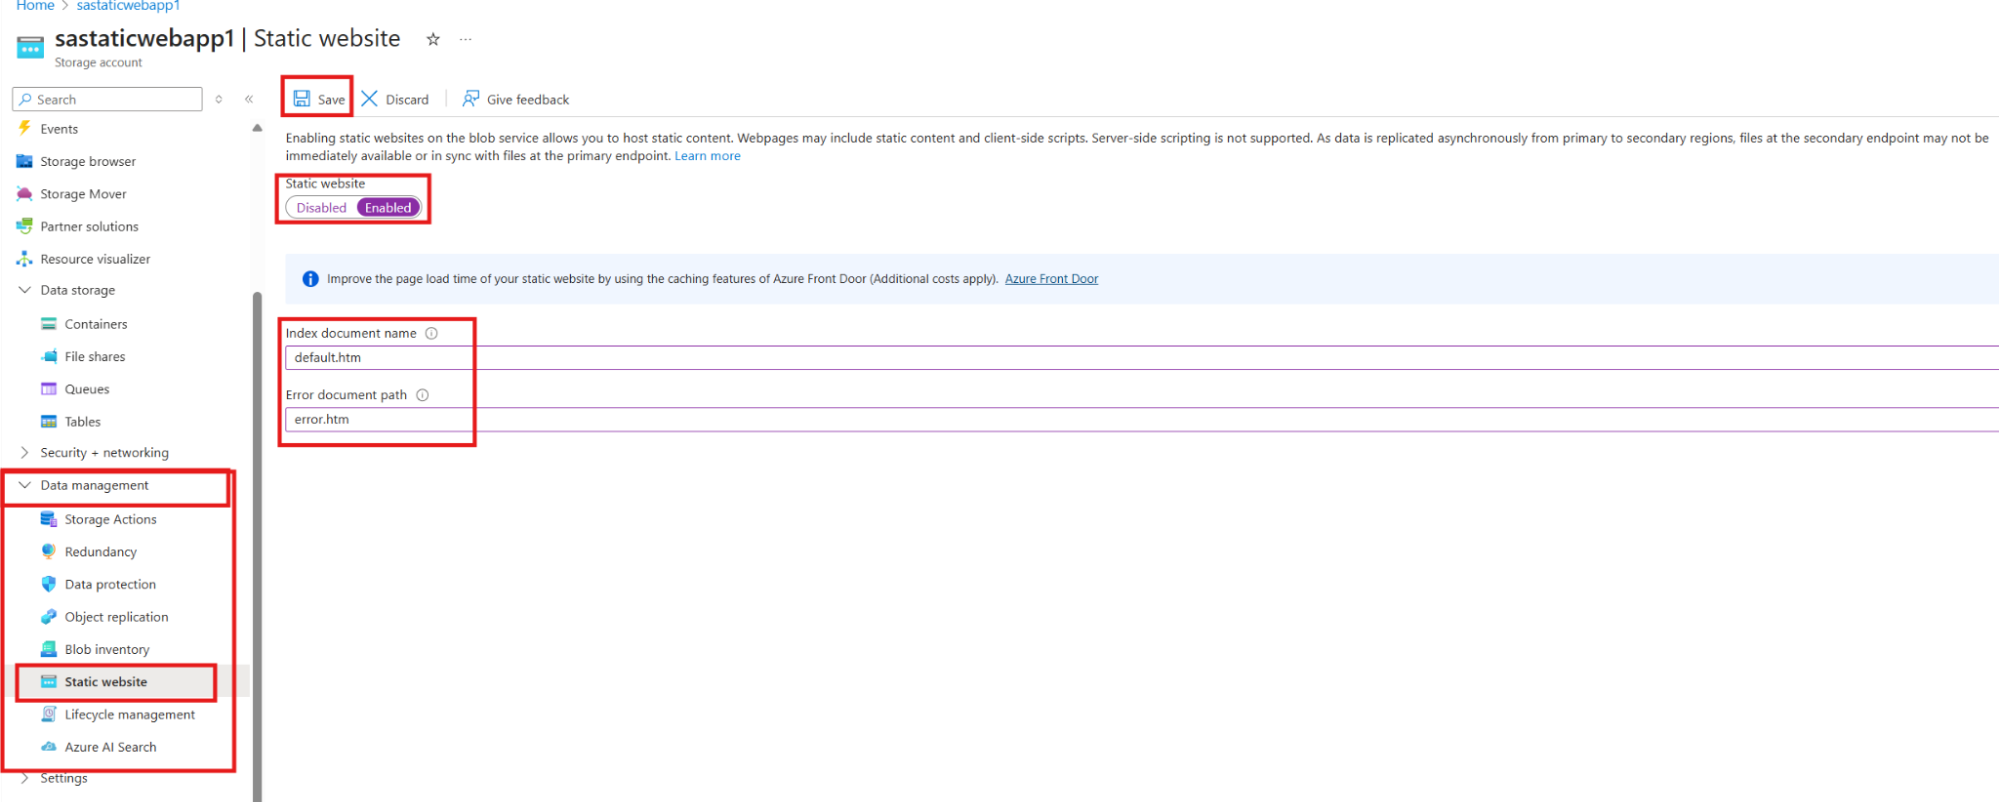Click the sidebar Search box
1999x803 pixels.
click(x=108, y=99)
